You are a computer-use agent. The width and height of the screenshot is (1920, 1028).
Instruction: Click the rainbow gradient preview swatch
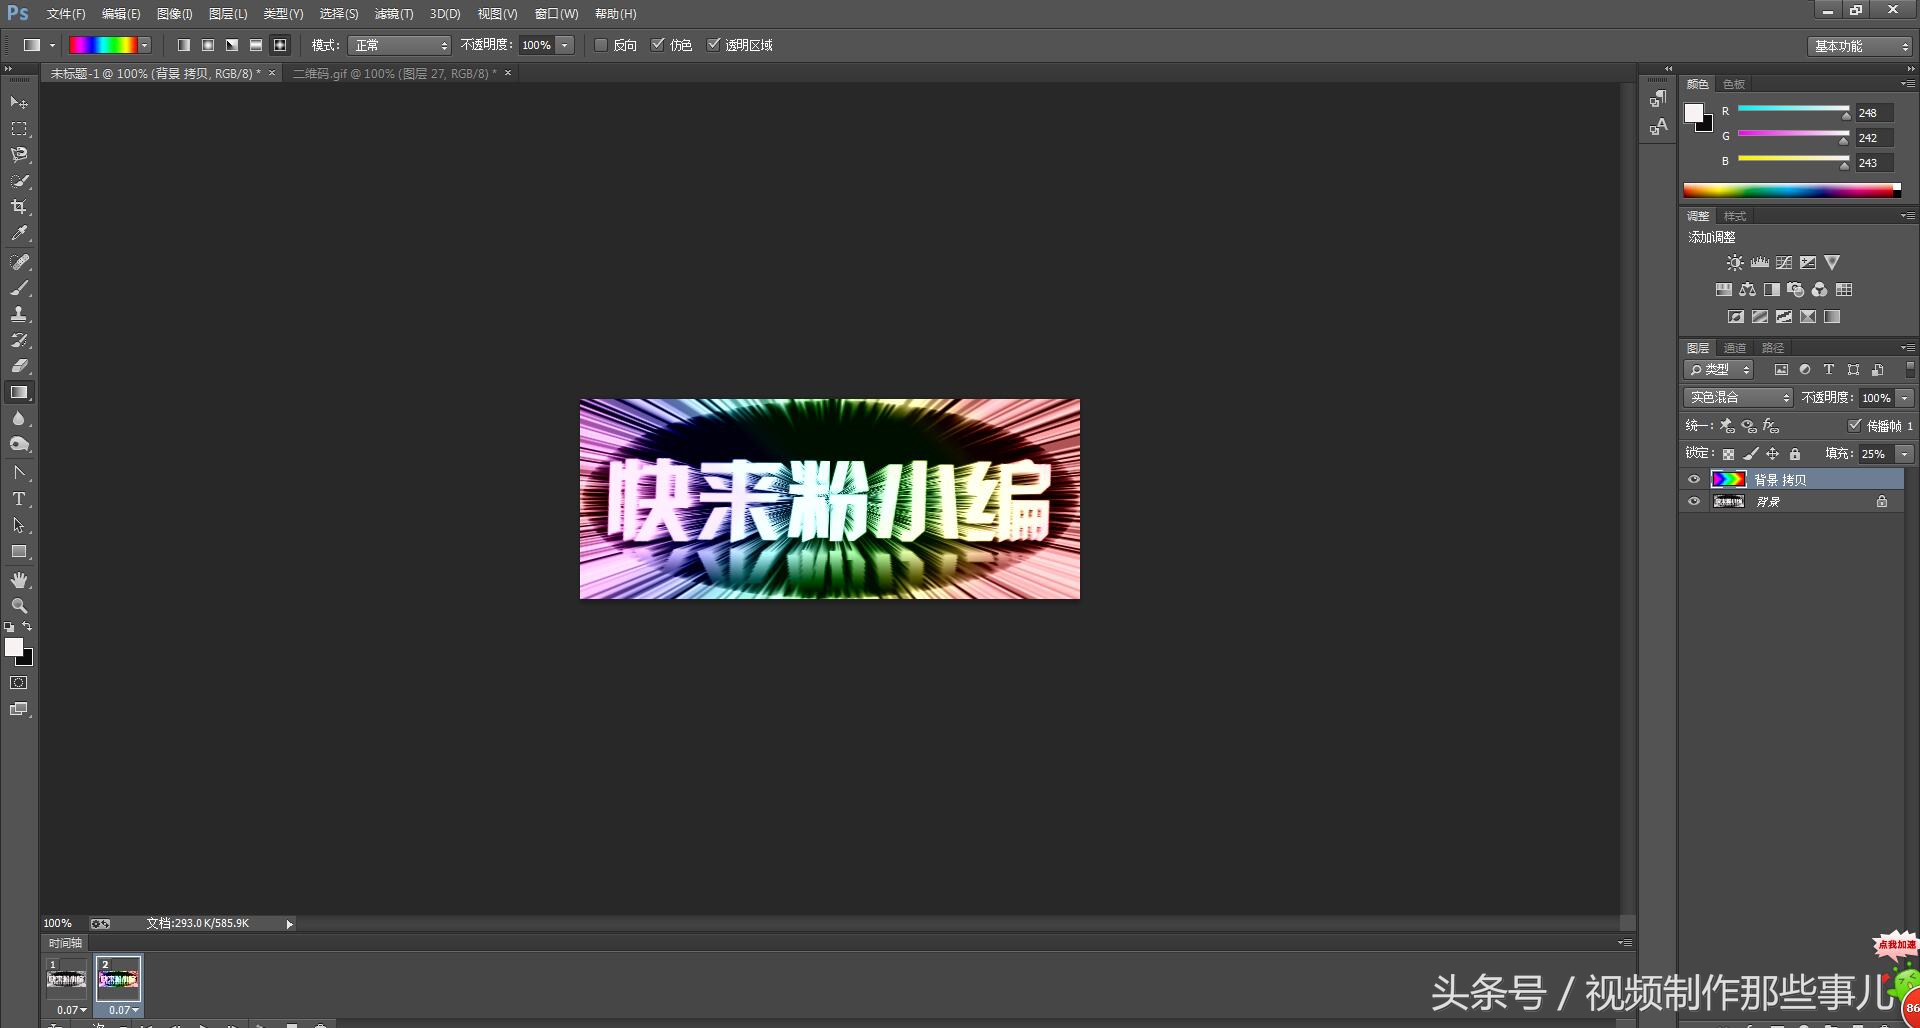[103, 45]
